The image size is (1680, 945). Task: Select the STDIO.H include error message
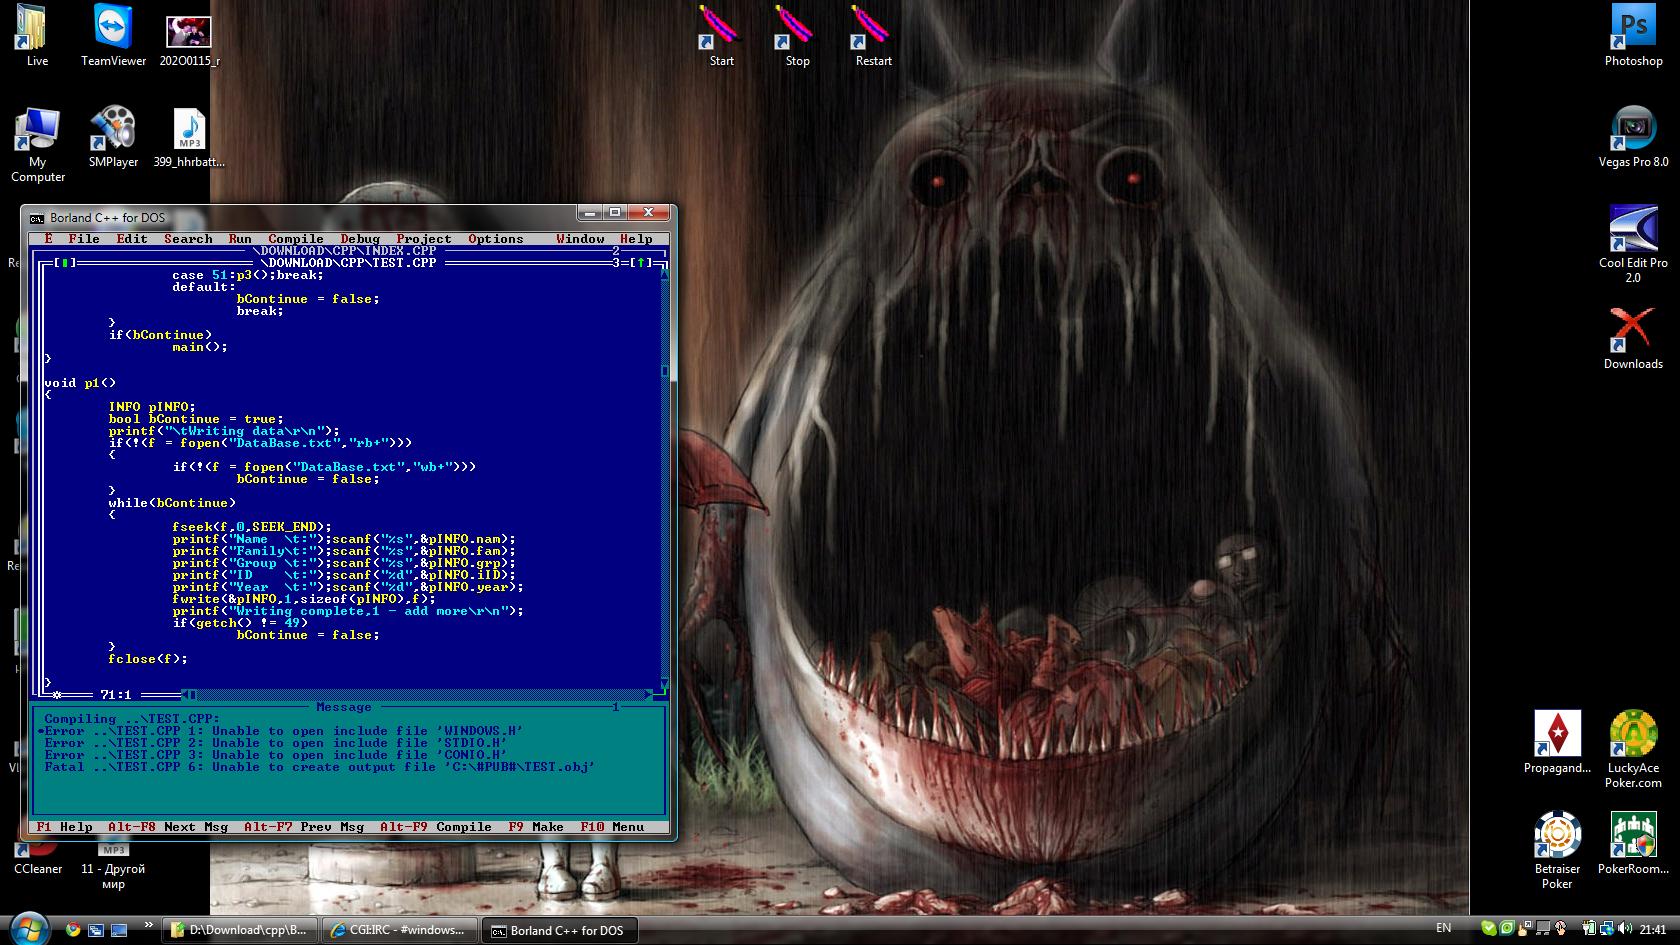coord(276,743)
